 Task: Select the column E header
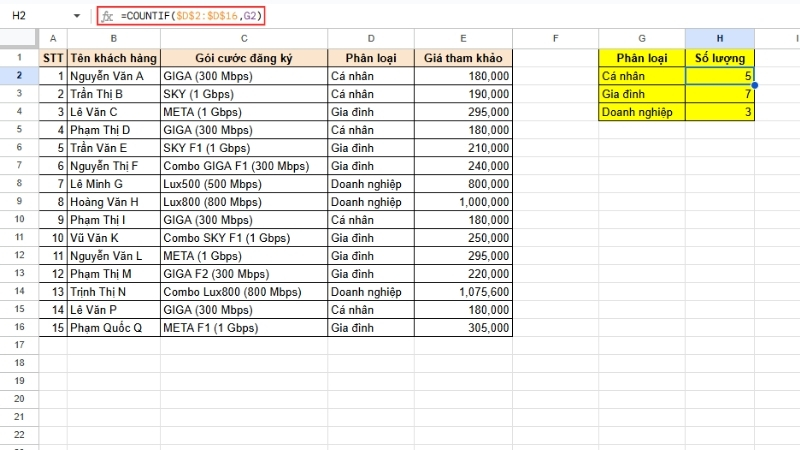point(464,38)
